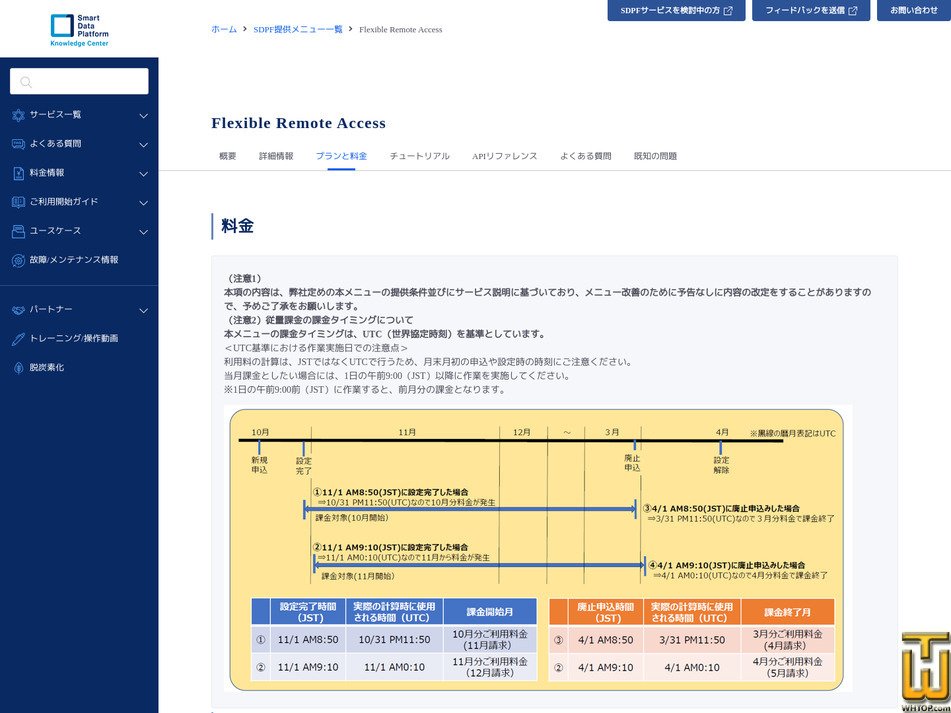This screenshot has height=713, width=951.
Task: Click the パートナー handshake icon
Action: point(18,310)
